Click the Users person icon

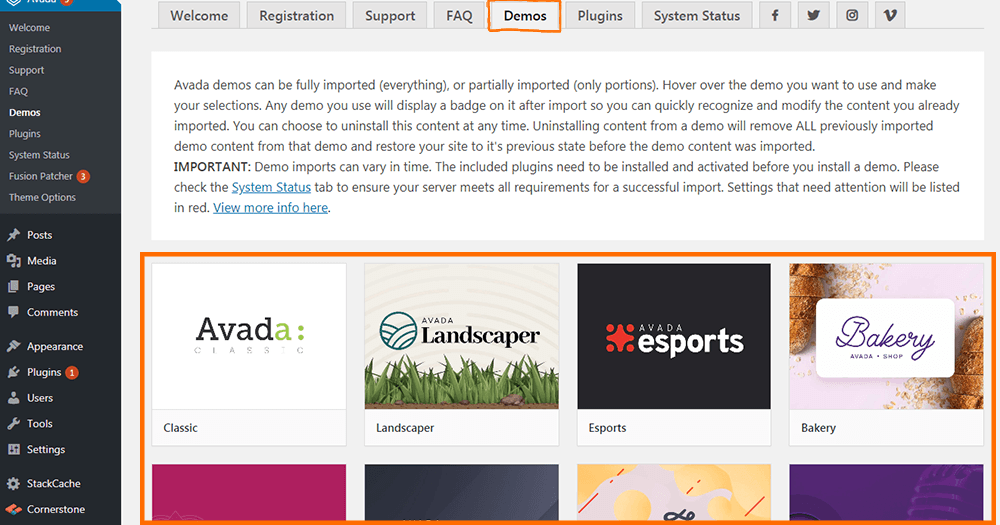13,398
